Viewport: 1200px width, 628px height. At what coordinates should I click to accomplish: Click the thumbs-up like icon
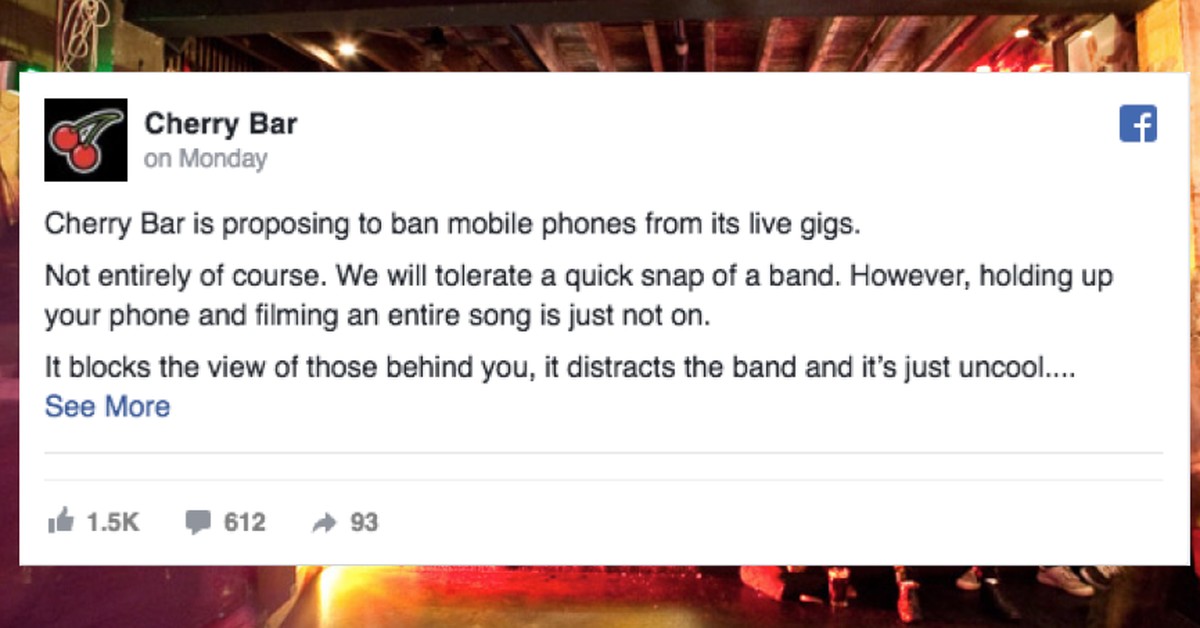click(60, 521)
